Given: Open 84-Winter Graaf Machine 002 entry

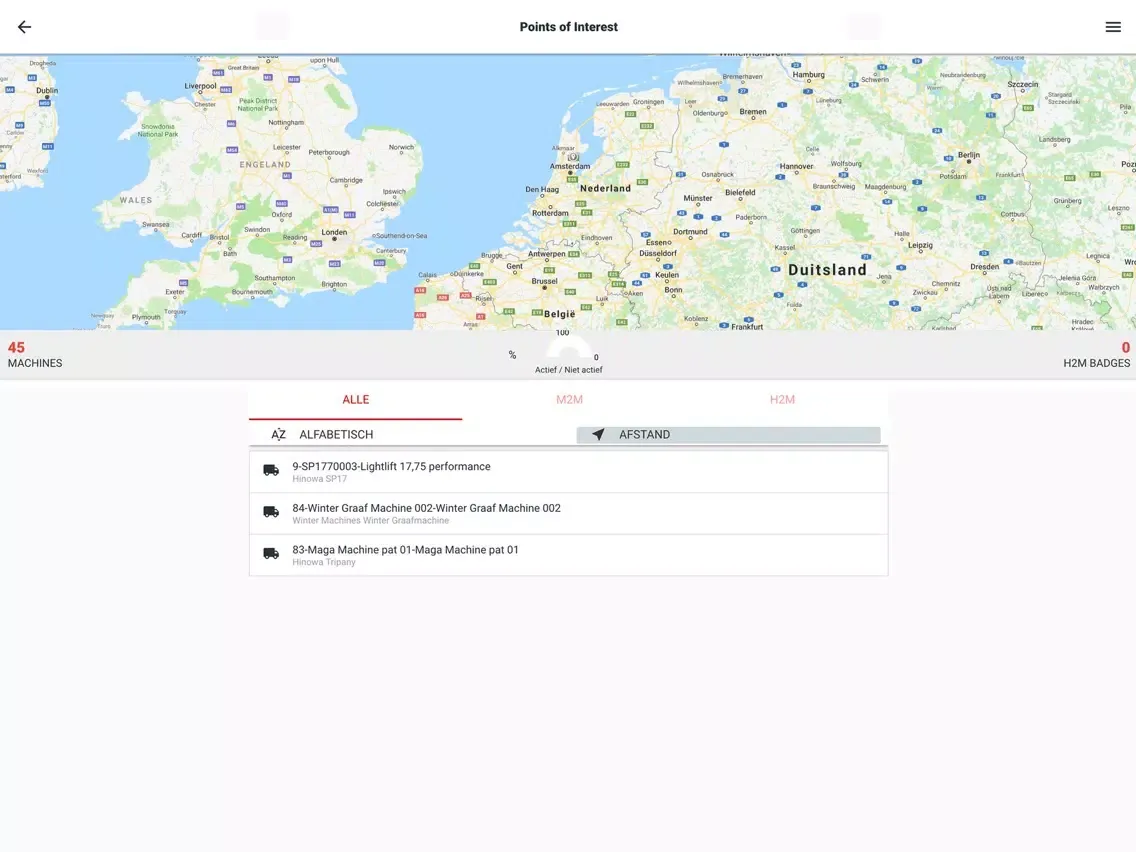Looking at the screenshot, I should (x=569, y=514).
